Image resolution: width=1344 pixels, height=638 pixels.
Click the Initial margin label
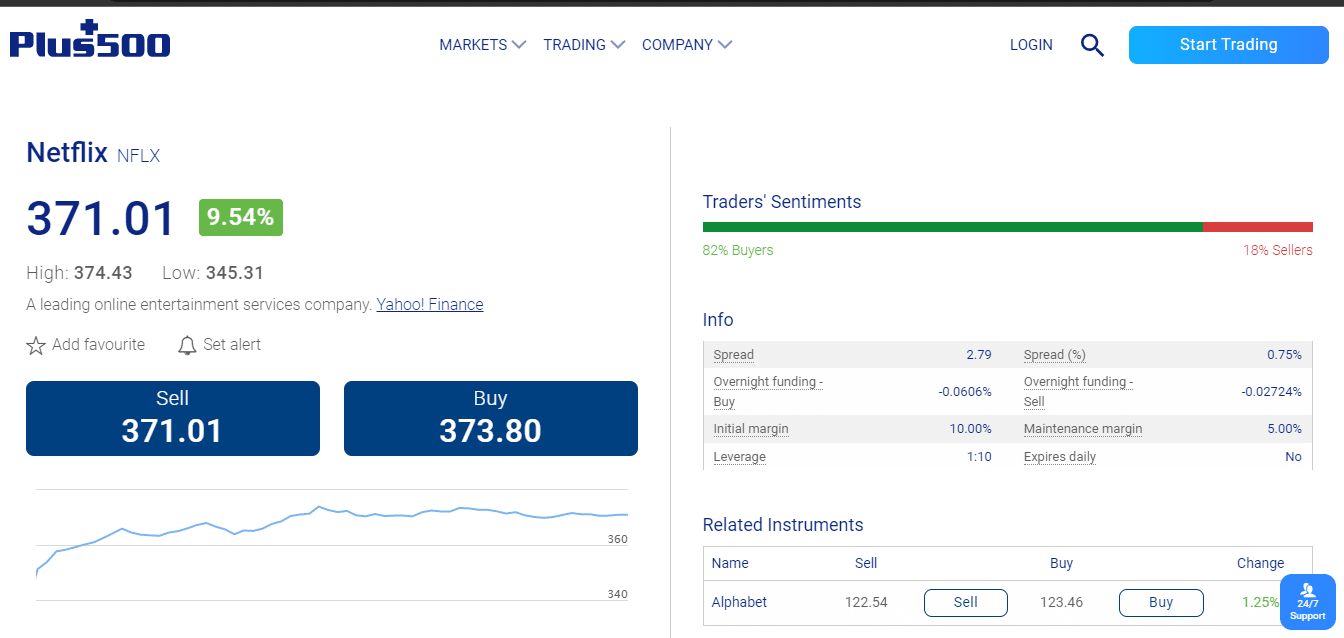[x=751, y=429]
